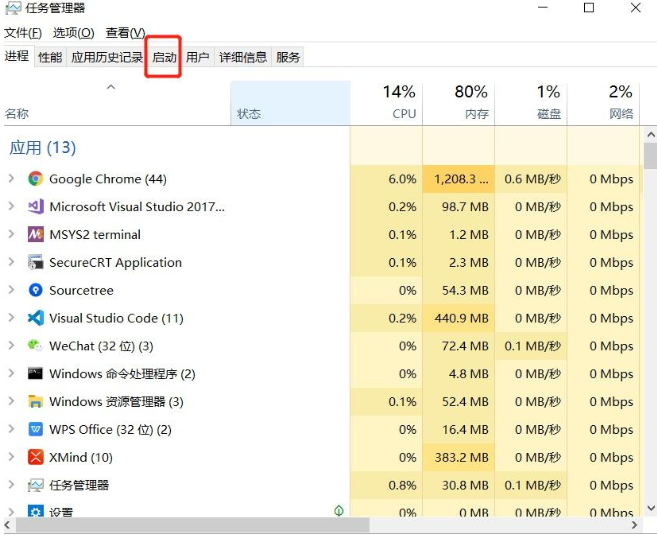Sort by the CPU column header
657x540 pixels.
[386, 104]
